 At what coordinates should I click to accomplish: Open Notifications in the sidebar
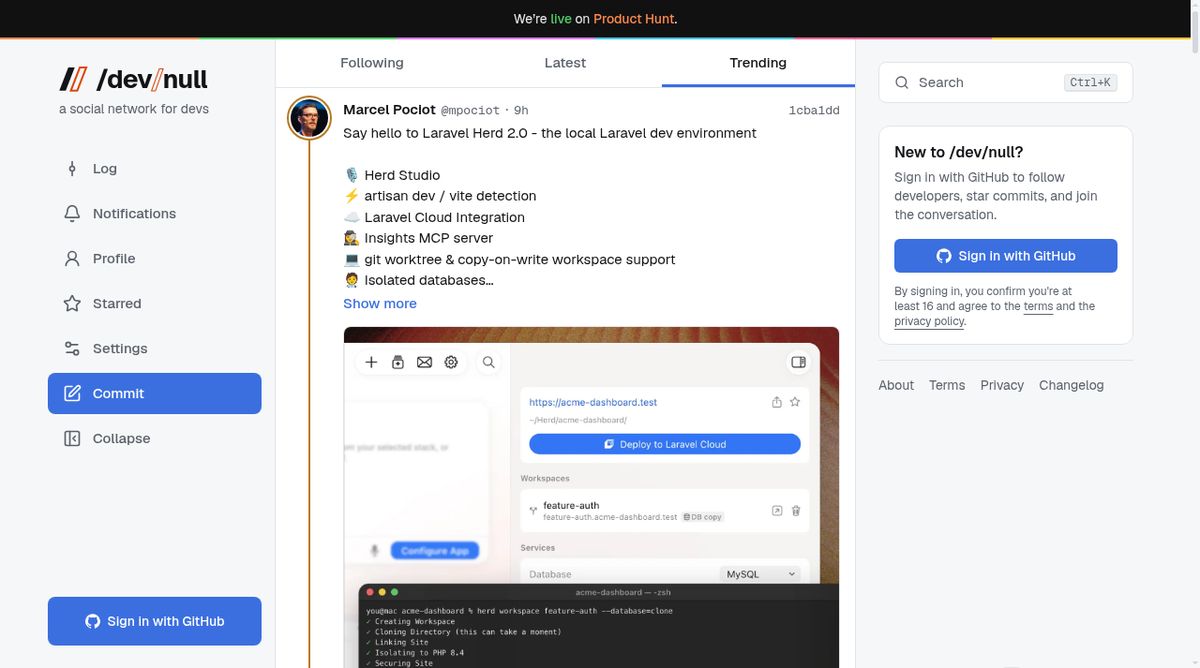pyautogui.click(x=154, y=214)
